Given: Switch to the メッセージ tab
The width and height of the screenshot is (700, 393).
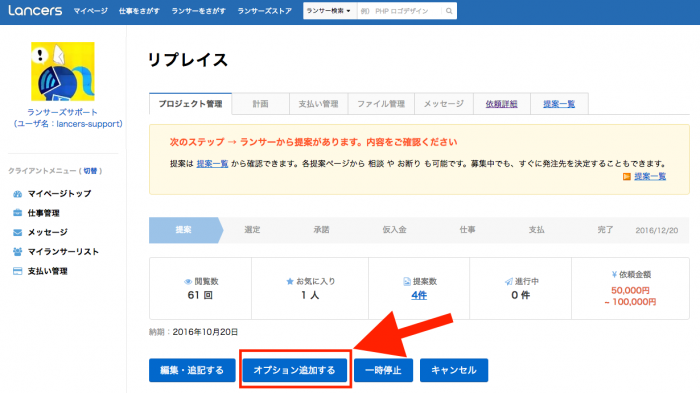Looking at the screenshot, I should point(444,104).
